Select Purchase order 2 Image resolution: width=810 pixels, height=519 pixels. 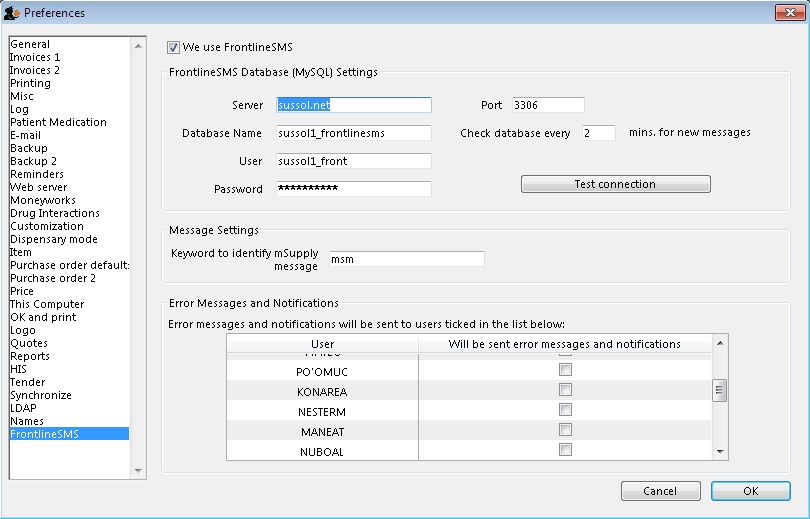point(69,278)
